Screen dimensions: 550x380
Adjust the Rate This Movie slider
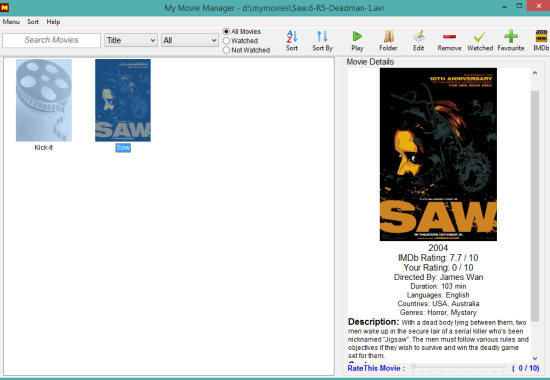pyautogui.click(x=458, y=367)
